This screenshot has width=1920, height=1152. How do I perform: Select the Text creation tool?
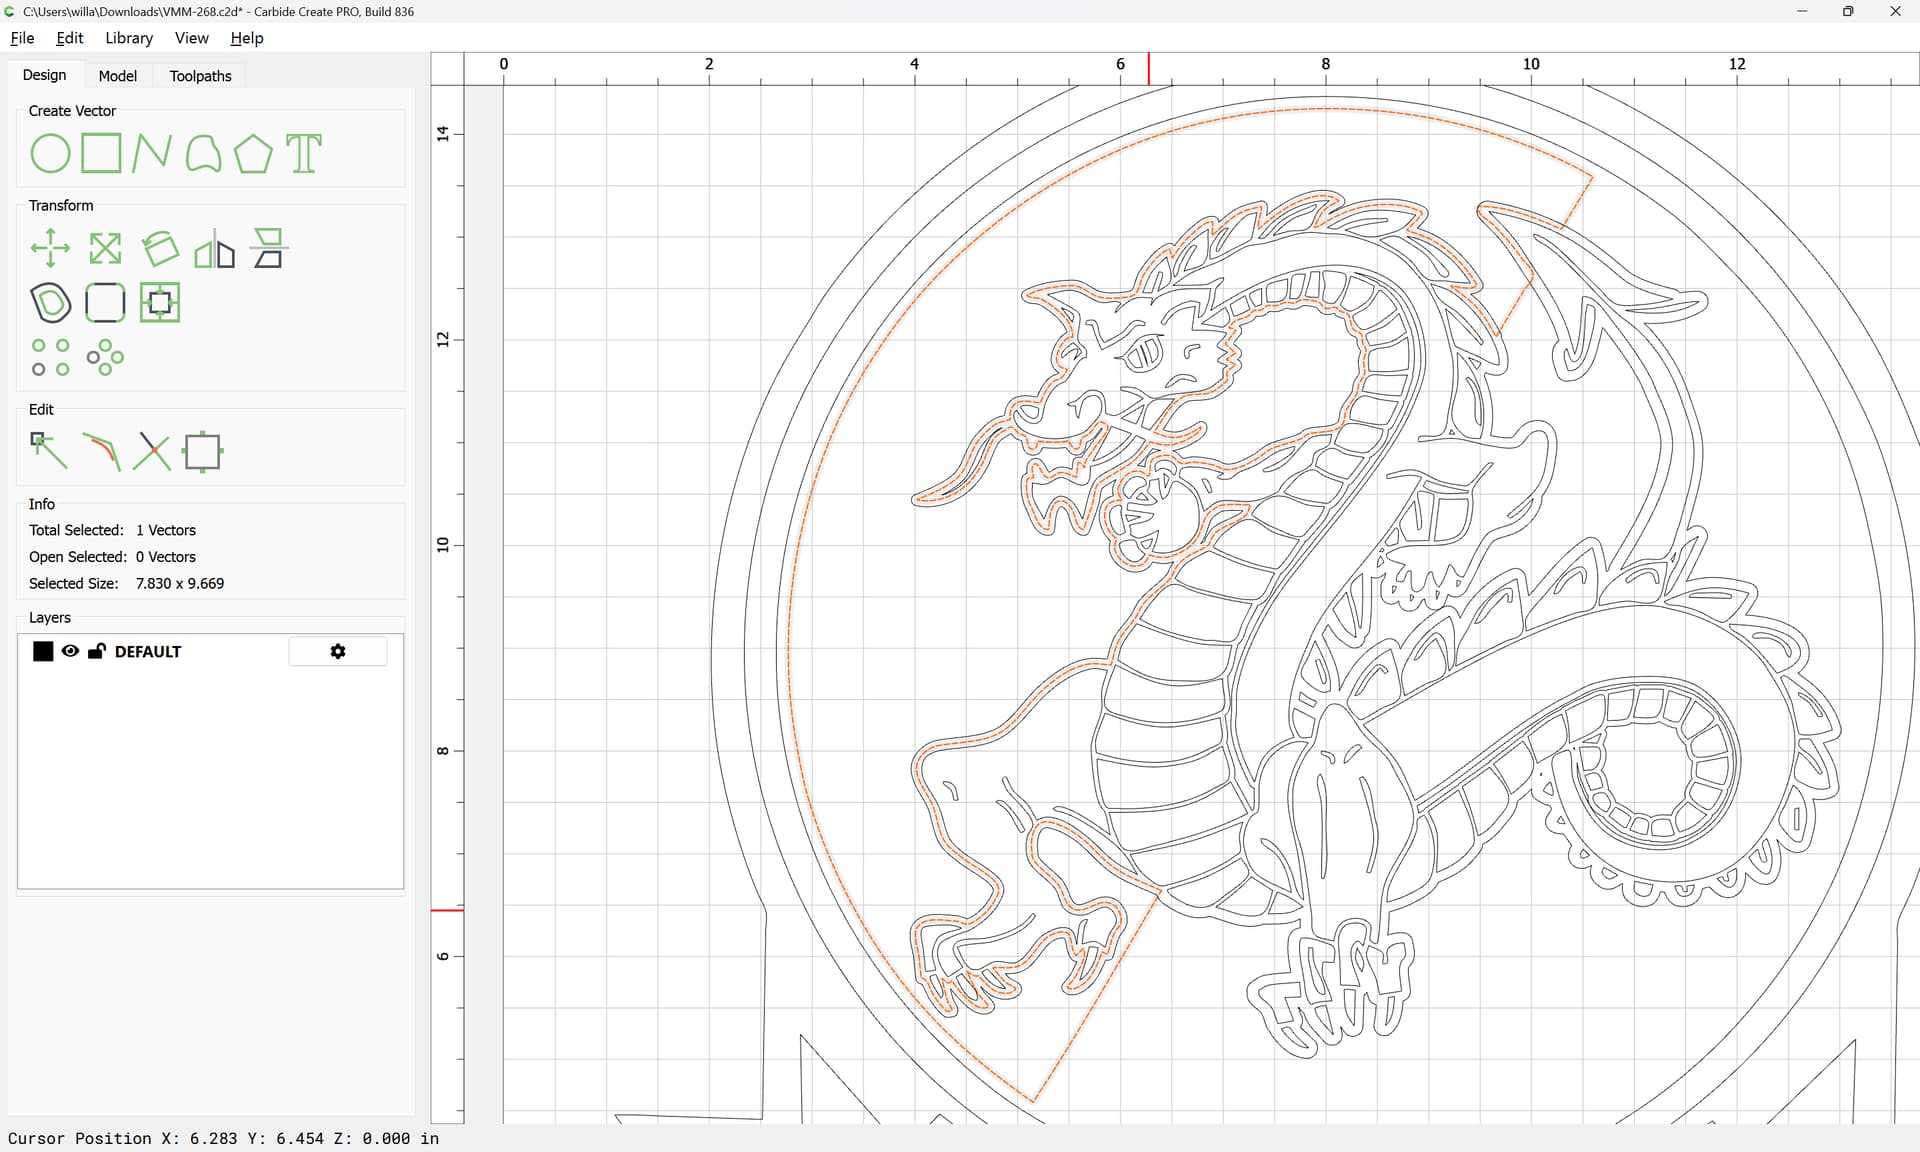(304, 154)
